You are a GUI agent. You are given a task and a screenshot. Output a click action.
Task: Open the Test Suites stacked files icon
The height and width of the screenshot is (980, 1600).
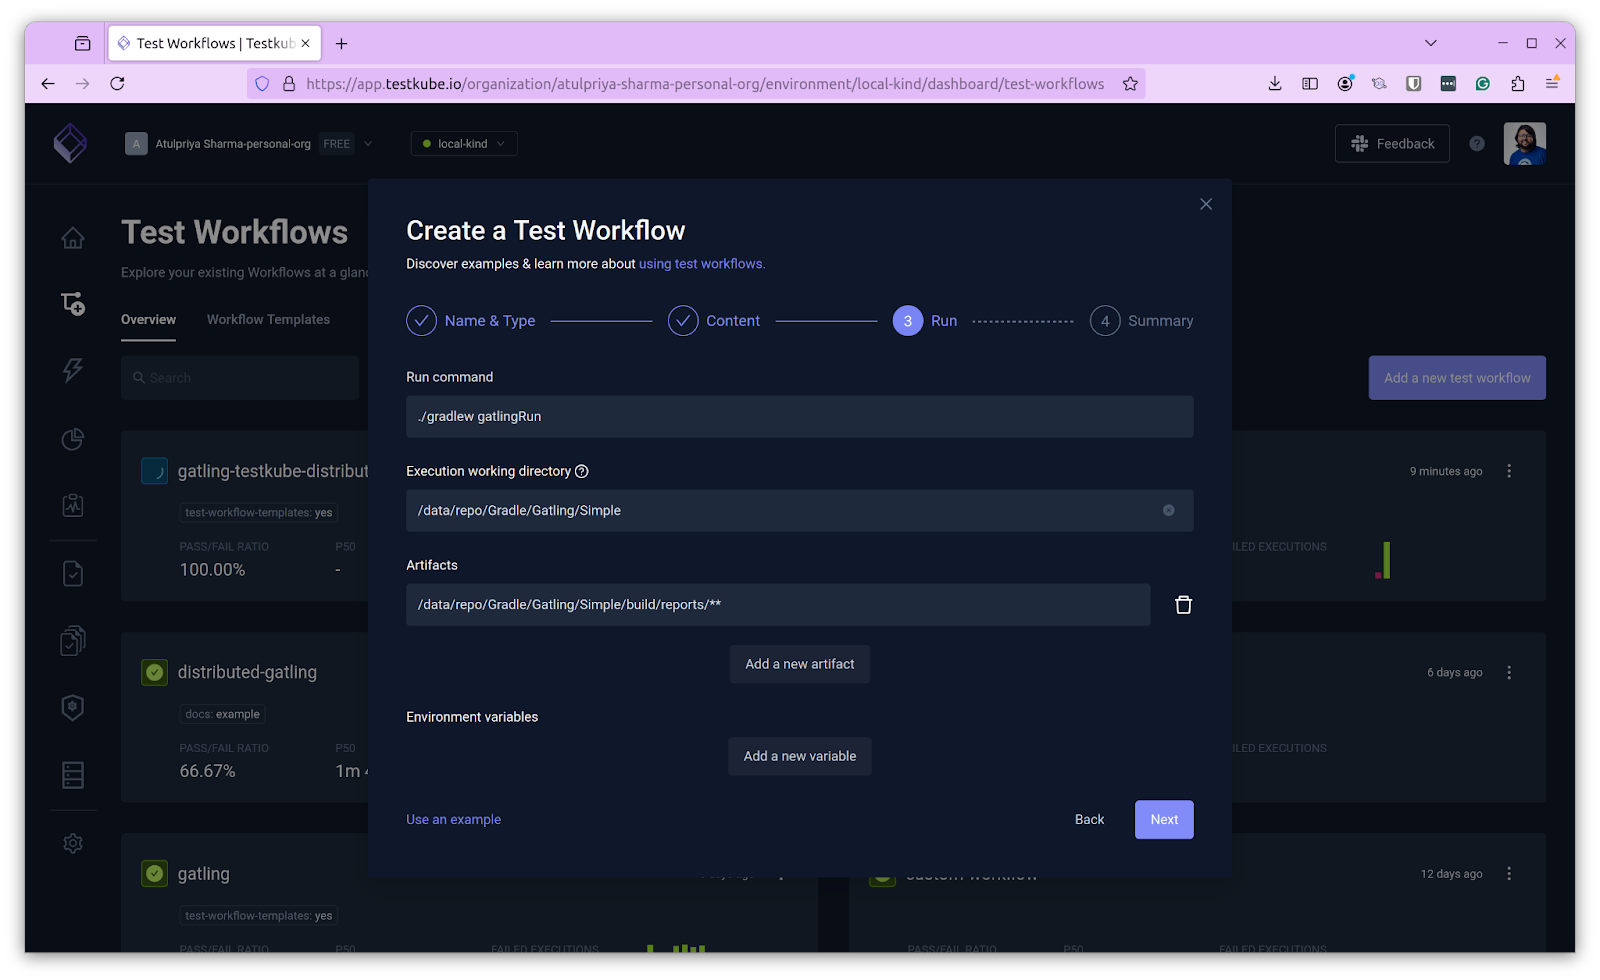[73, 640]
